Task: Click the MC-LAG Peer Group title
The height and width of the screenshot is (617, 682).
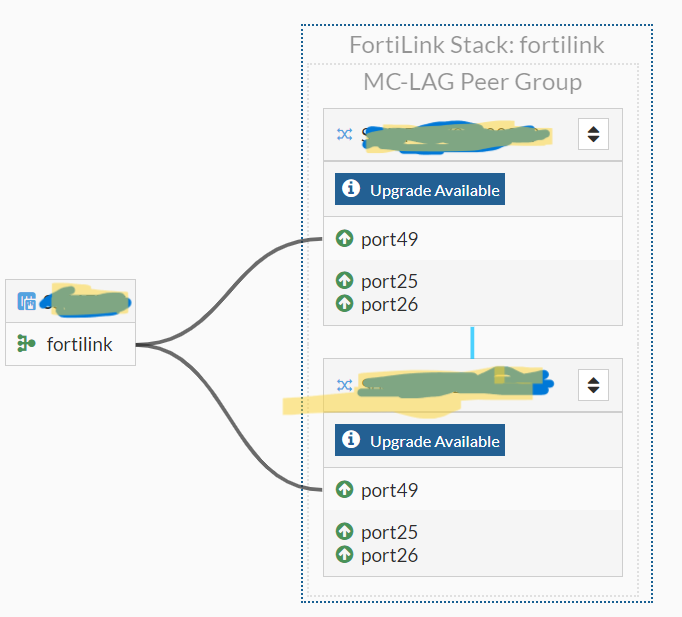Action: pos(472,82)
